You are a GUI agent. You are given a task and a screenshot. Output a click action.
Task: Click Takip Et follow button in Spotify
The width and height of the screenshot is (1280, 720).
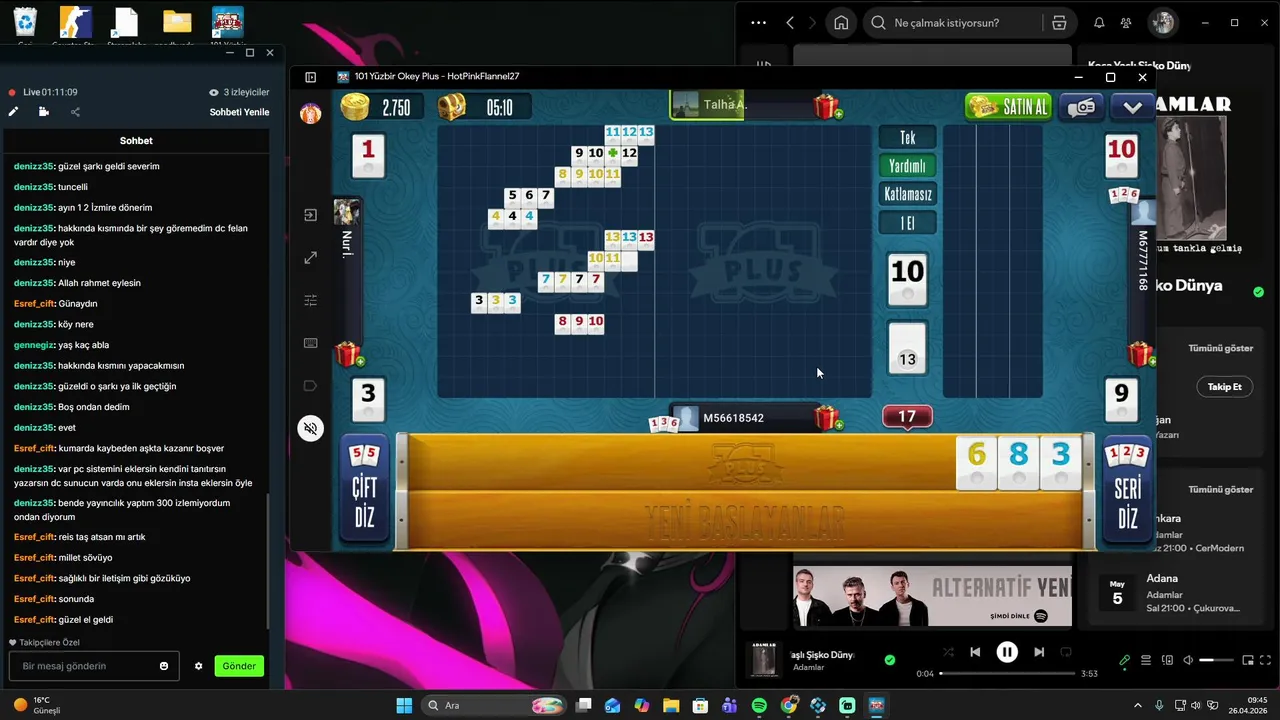1225,387
